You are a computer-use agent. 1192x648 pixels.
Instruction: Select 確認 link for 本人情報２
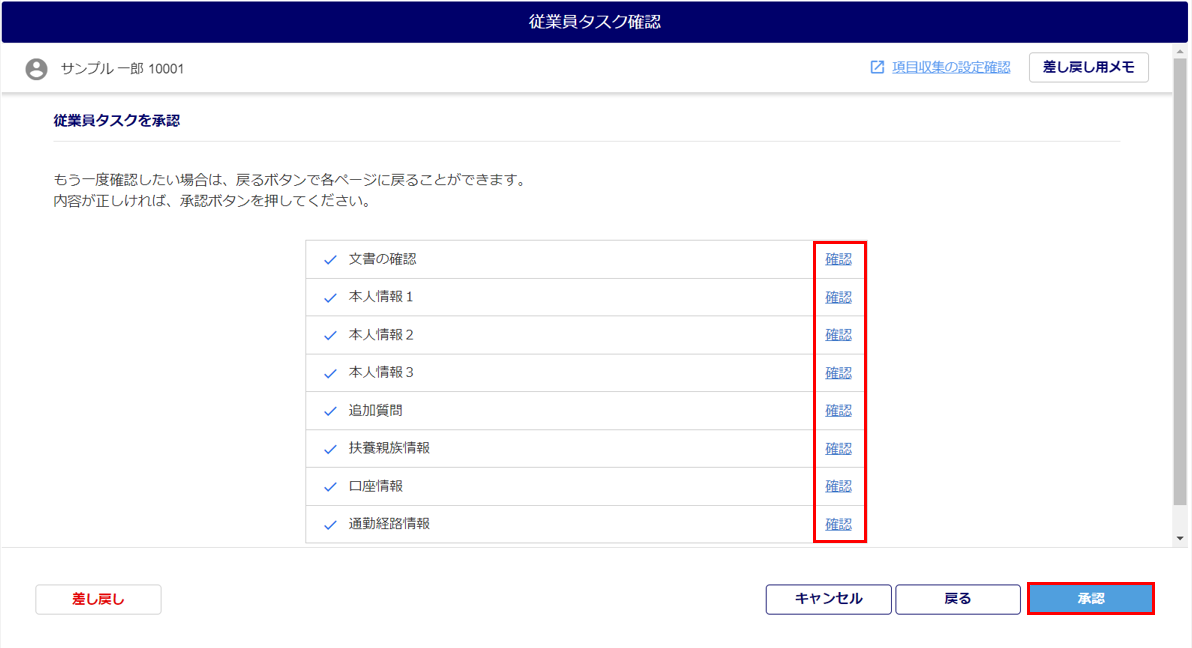coord(838,335)
